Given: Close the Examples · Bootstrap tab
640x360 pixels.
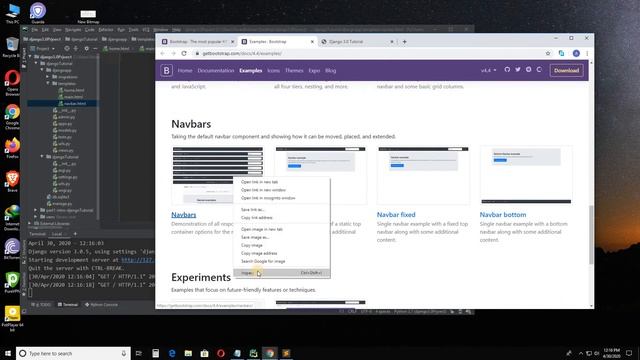Looking at the screenshot, I should click(x=312, y=42).
